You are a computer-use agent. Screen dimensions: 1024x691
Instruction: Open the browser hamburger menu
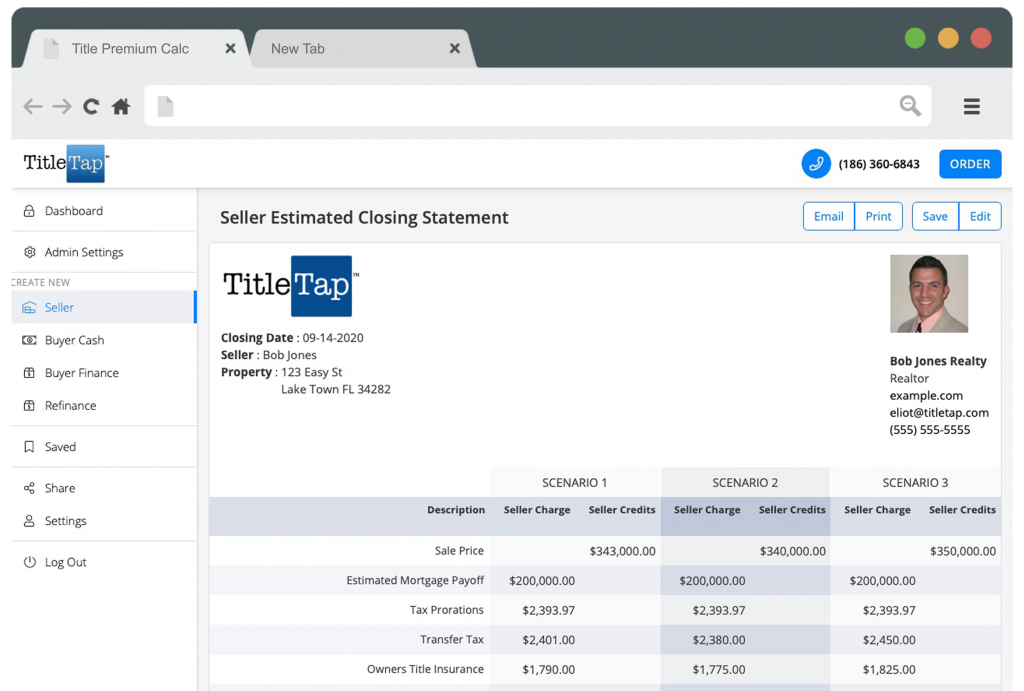[971, 105]
